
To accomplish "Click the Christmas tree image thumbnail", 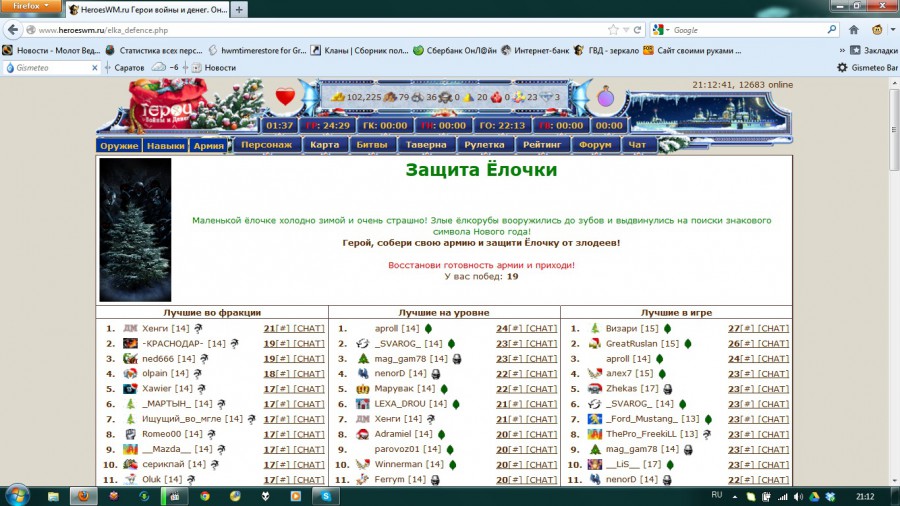I will click(x=135, y=230).
